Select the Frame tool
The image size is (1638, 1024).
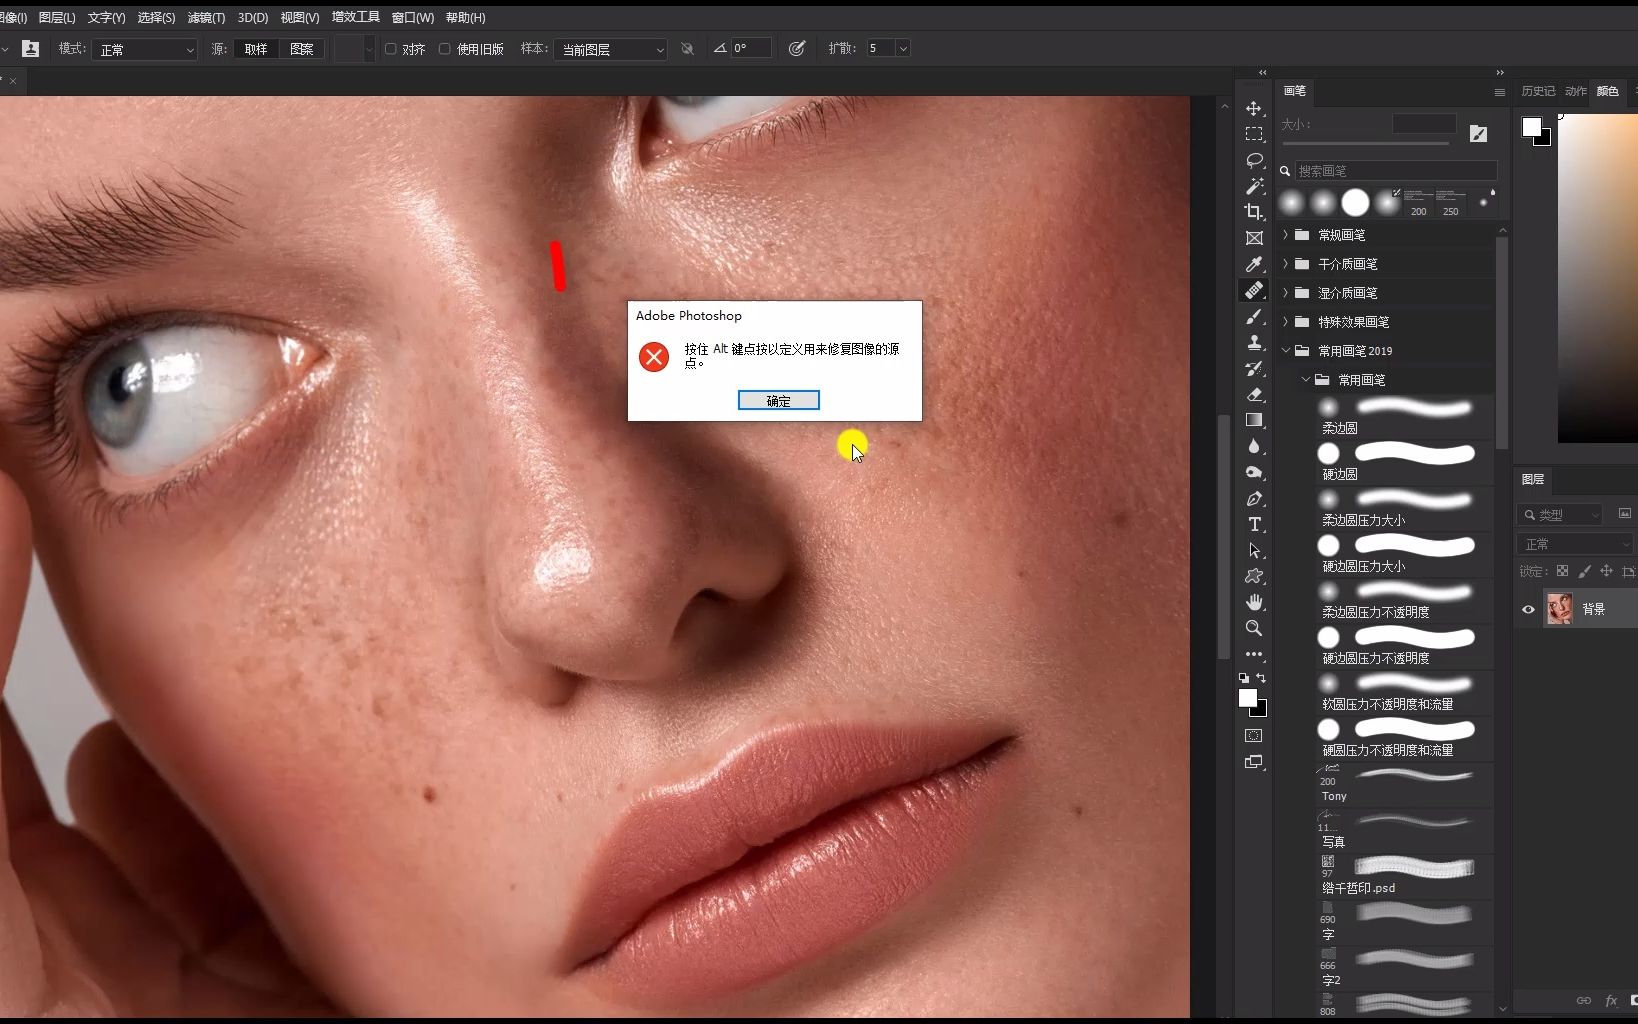pyautogui.click(x=1254, y=238)
